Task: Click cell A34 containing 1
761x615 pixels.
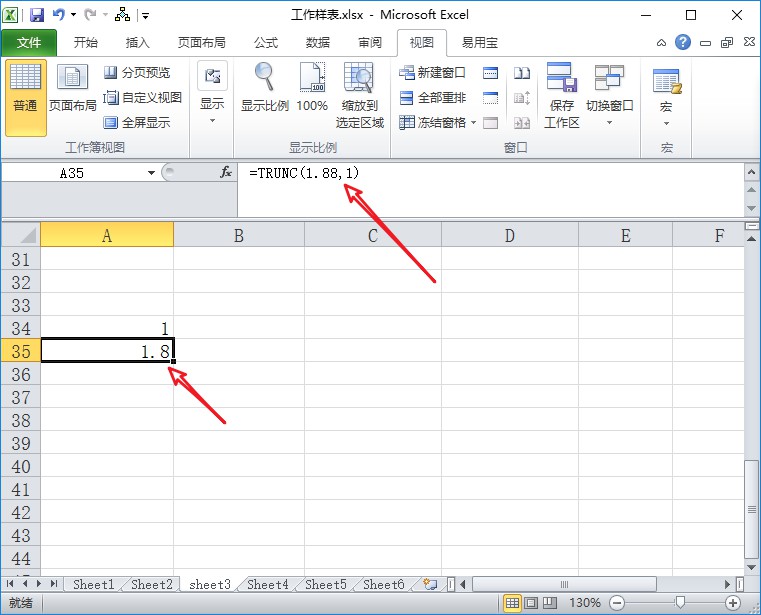Action: click(107, 328)
